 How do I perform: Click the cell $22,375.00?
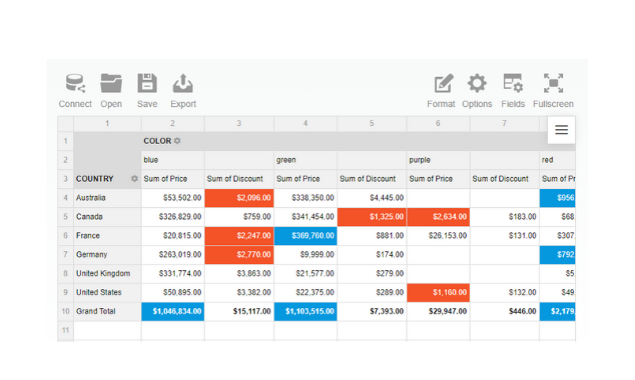coord(305,292)
